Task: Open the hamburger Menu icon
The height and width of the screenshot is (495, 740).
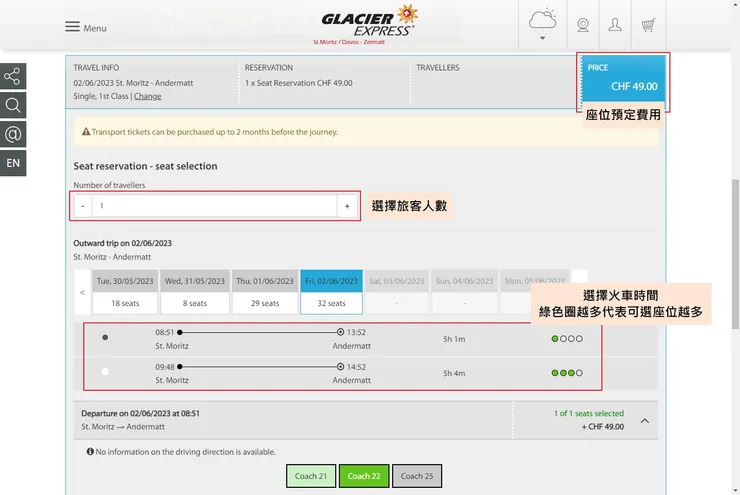Action: (72, 26)
